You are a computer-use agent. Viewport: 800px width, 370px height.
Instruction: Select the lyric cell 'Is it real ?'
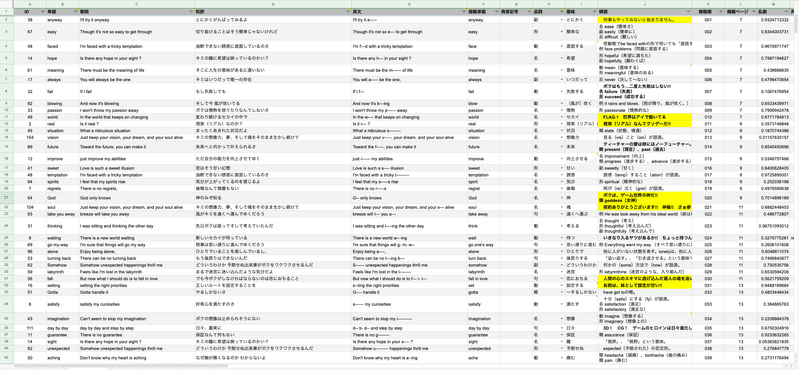[137, 124]
